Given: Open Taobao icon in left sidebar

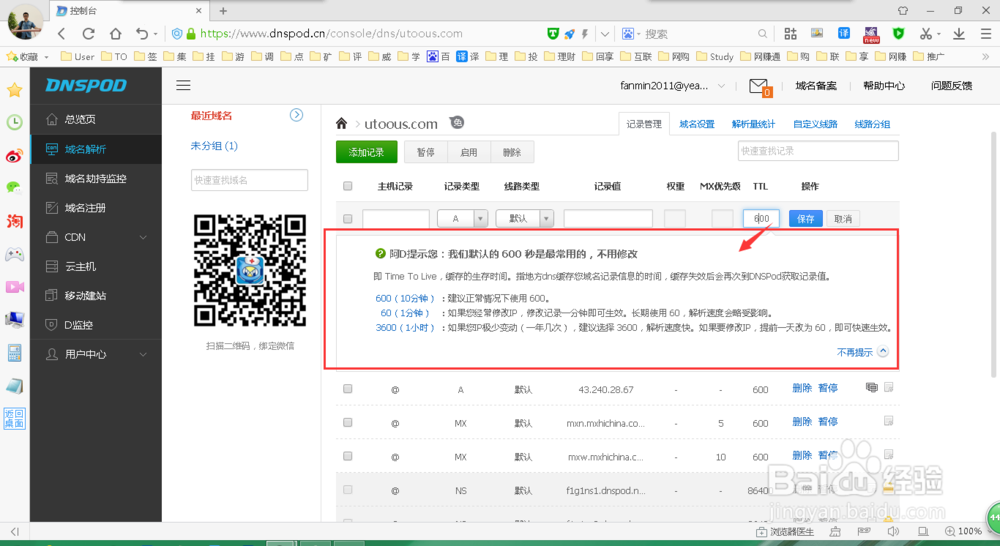Looking at the screenshot, I should (14, 221).
